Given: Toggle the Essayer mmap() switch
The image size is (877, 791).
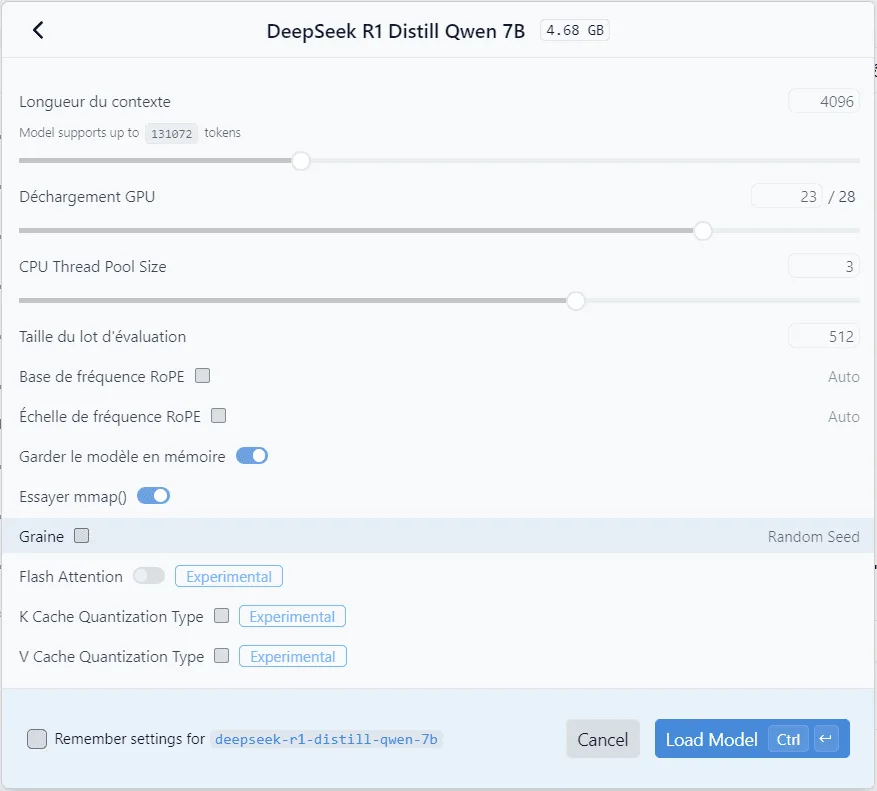Looking at the screenshot, I should click(x=153, y=496).
